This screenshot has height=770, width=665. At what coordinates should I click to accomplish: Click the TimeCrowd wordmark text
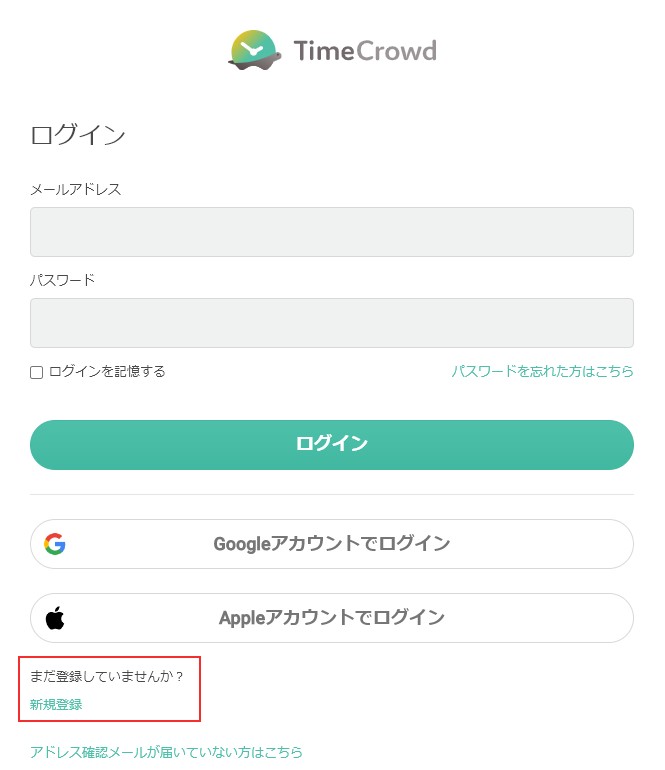365,51
